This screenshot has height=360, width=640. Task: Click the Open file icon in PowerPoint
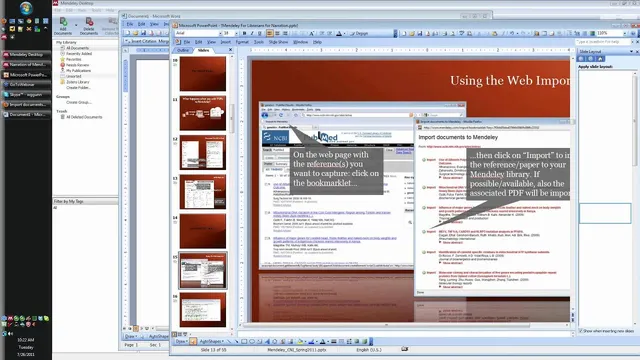[x=411, y=33]
